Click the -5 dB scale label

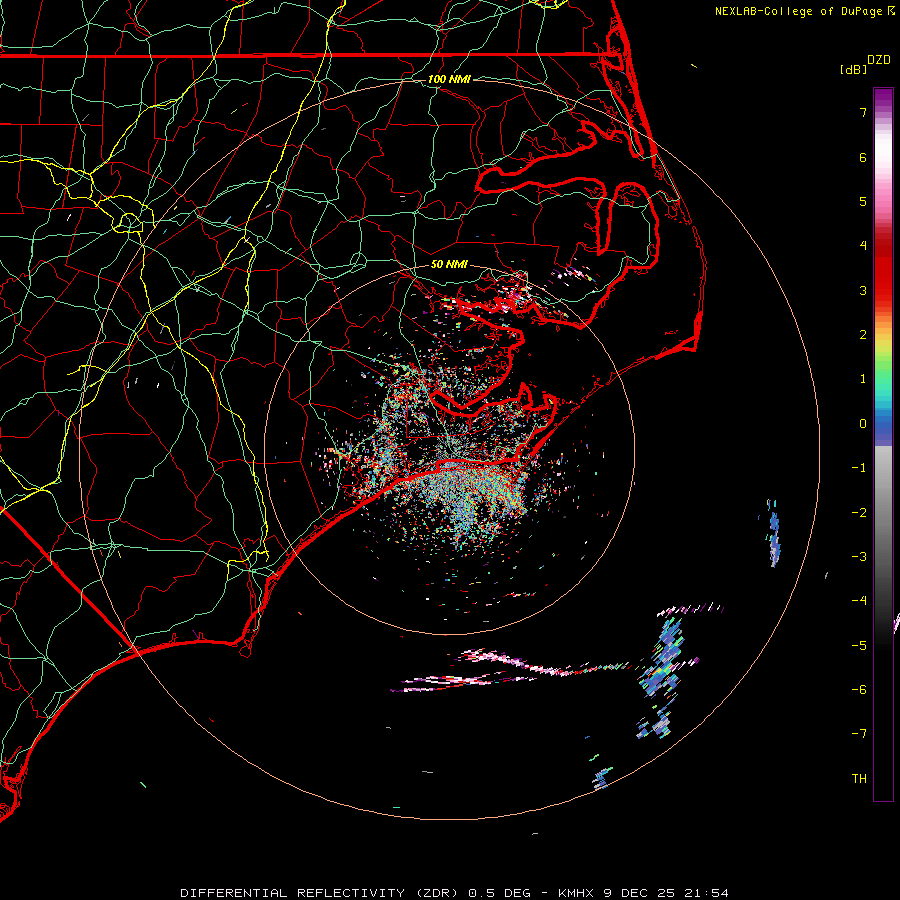coord(859,646)
